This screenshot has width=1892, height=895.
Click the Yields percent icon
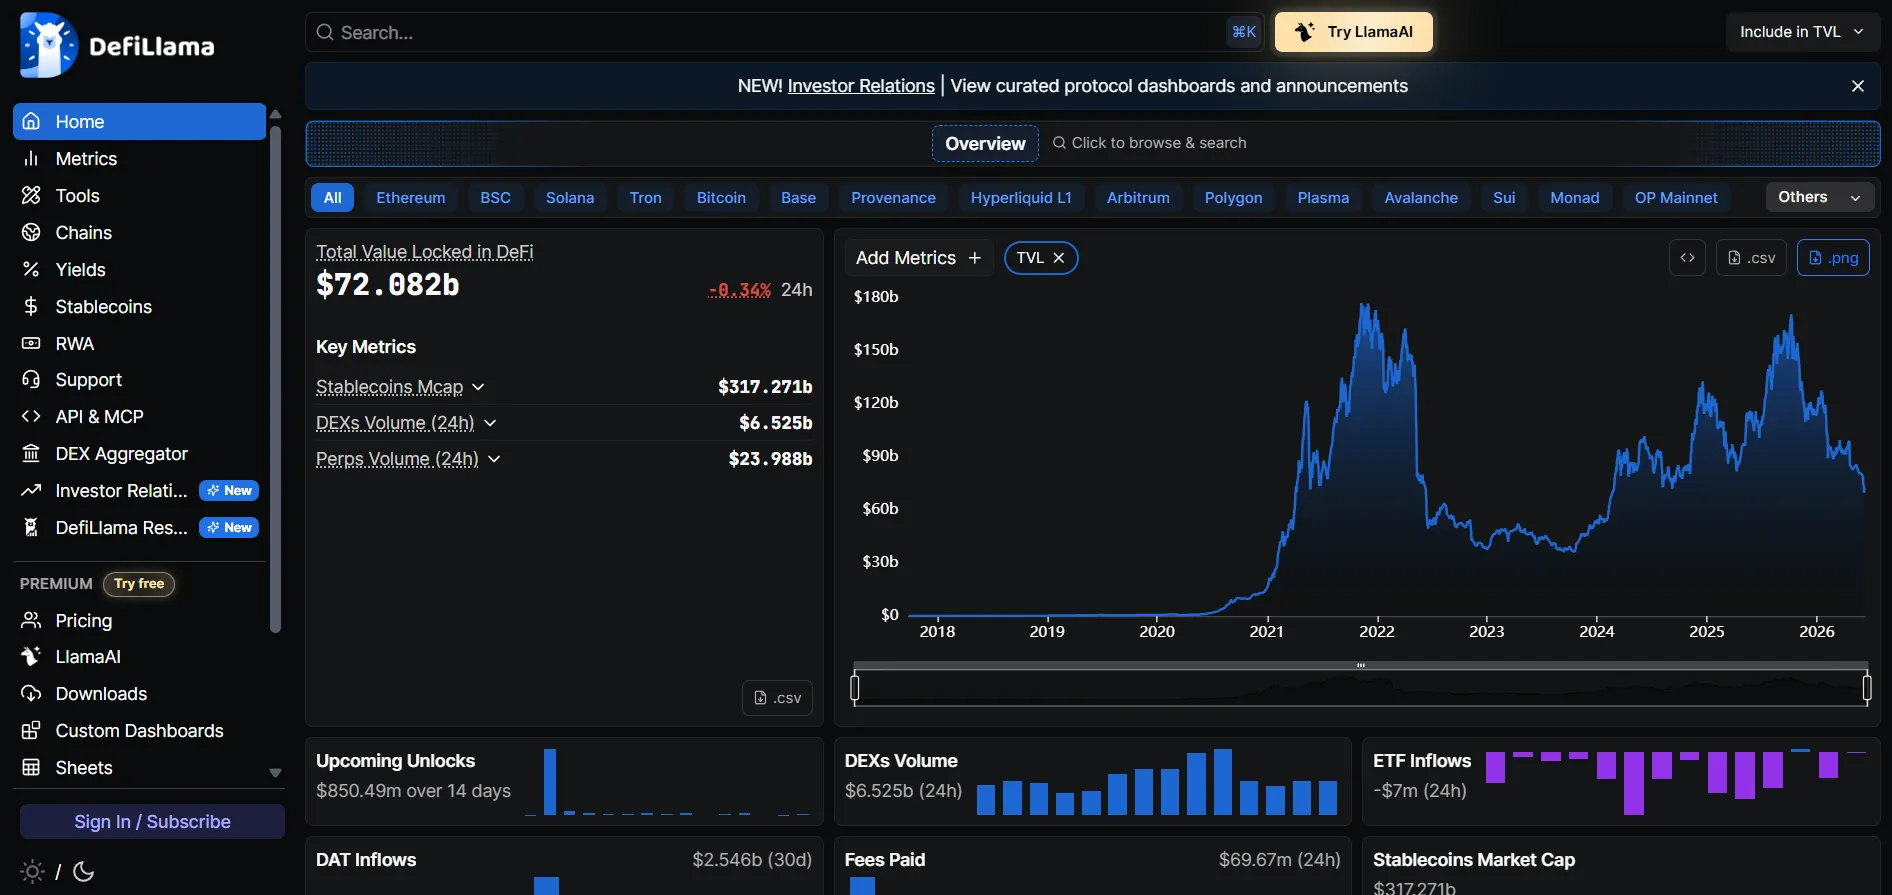31,269
